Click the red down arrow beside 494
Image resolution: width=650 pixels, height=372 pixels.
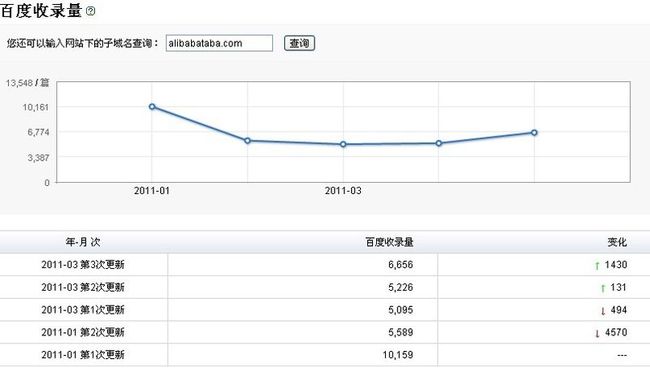[603, 311]
